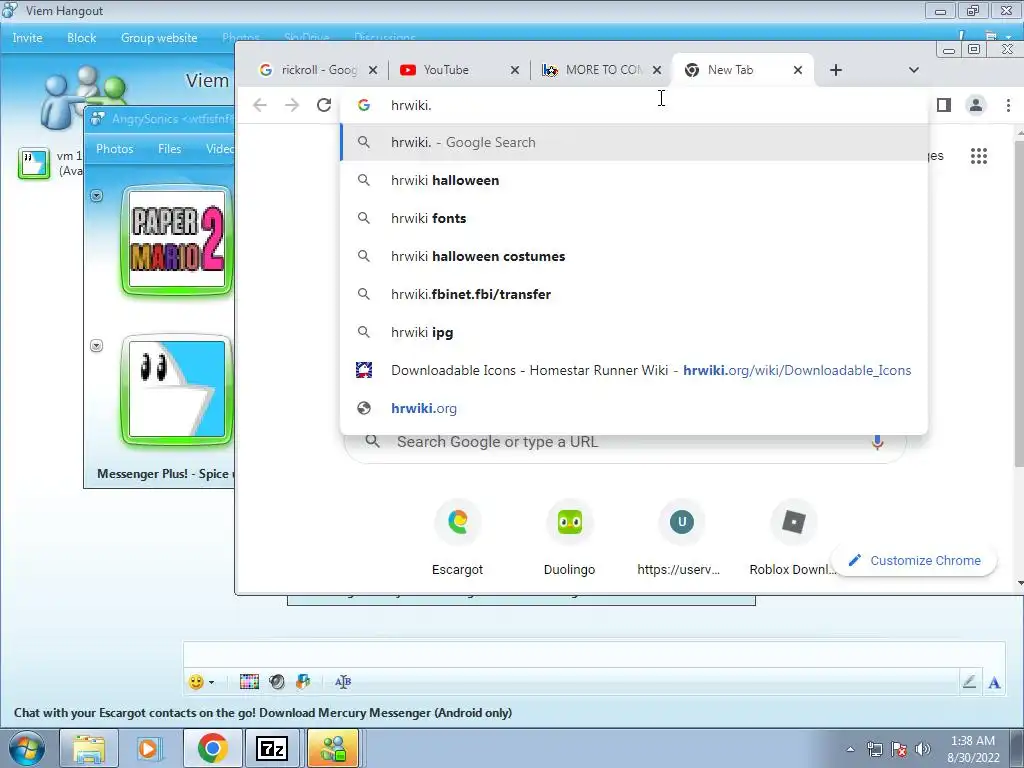Click Paper Mario 2 display picture
Image resolution: width=1024 pixels, height=768 pixels.
(177, 239)
